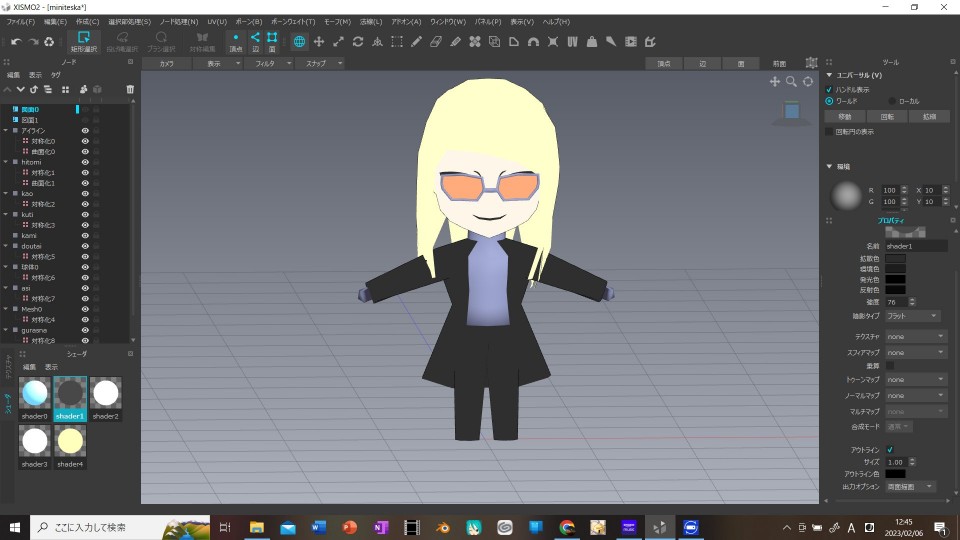Uncheck the ハンドル表示 checkbox

point(829,89)
